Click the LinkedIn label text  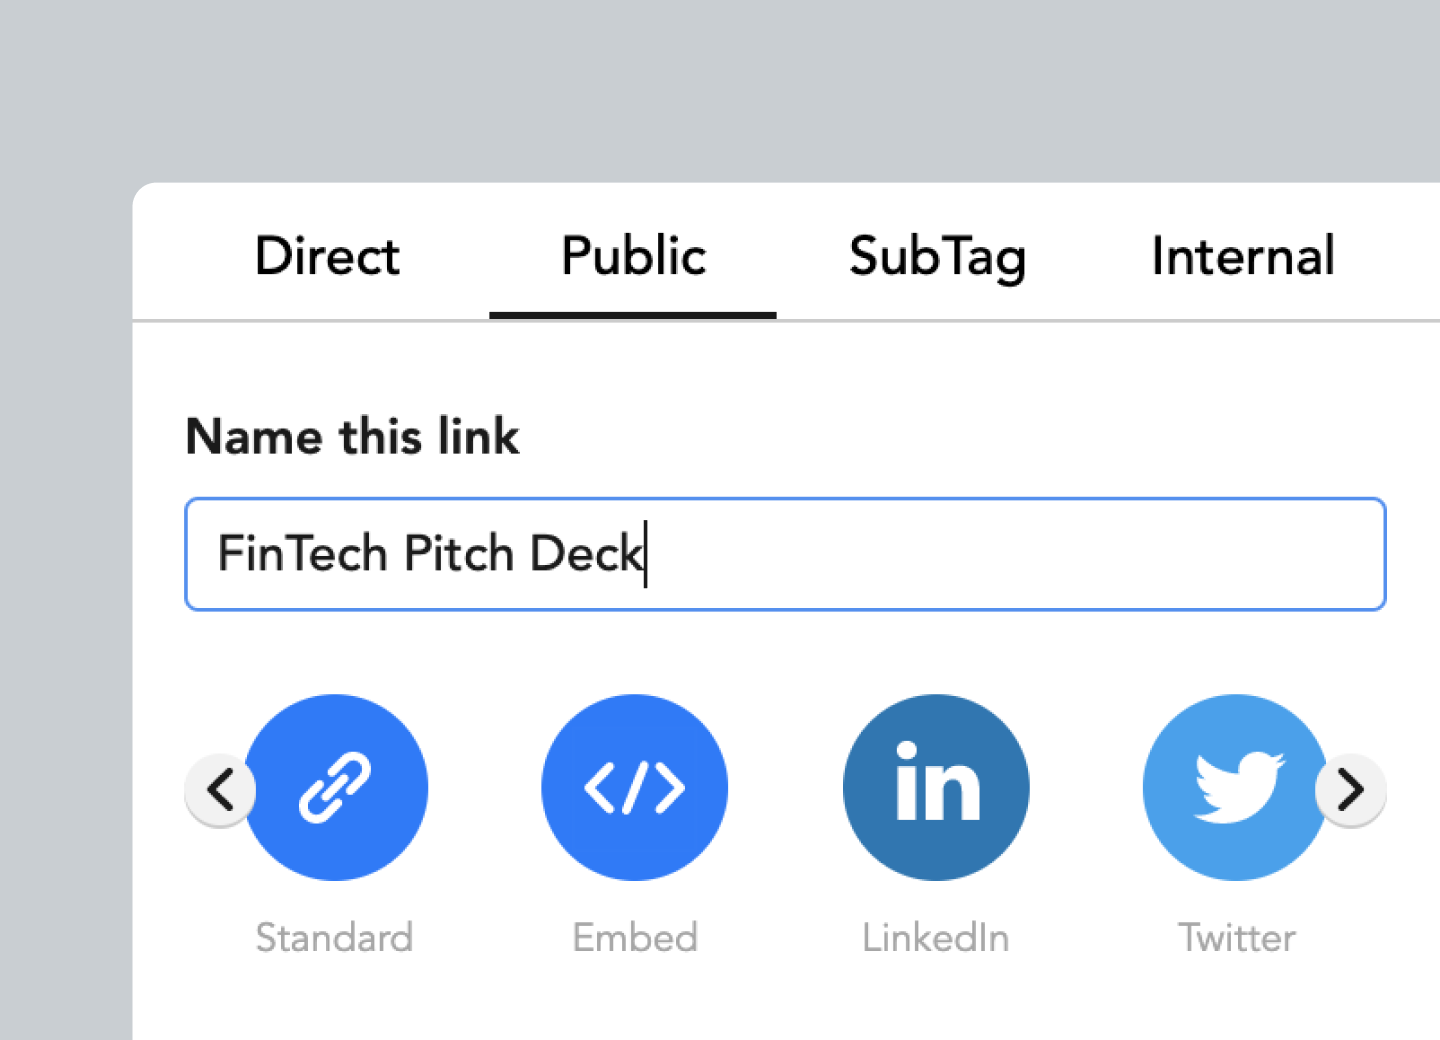pyautogui.click(x=935, y=938)
